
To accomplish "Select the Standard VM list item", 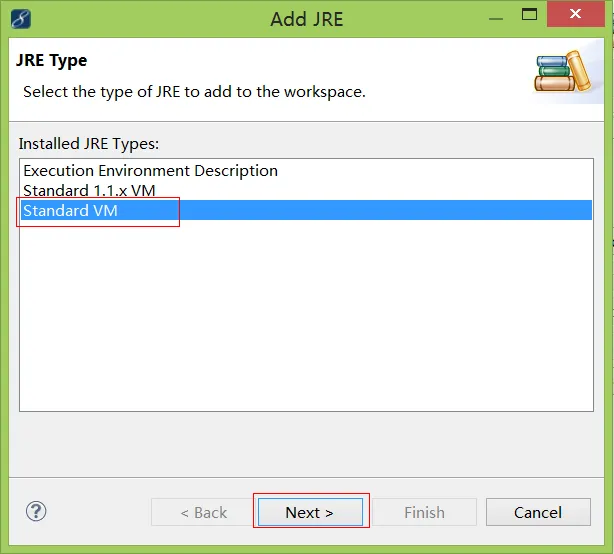I will point(306,210).
